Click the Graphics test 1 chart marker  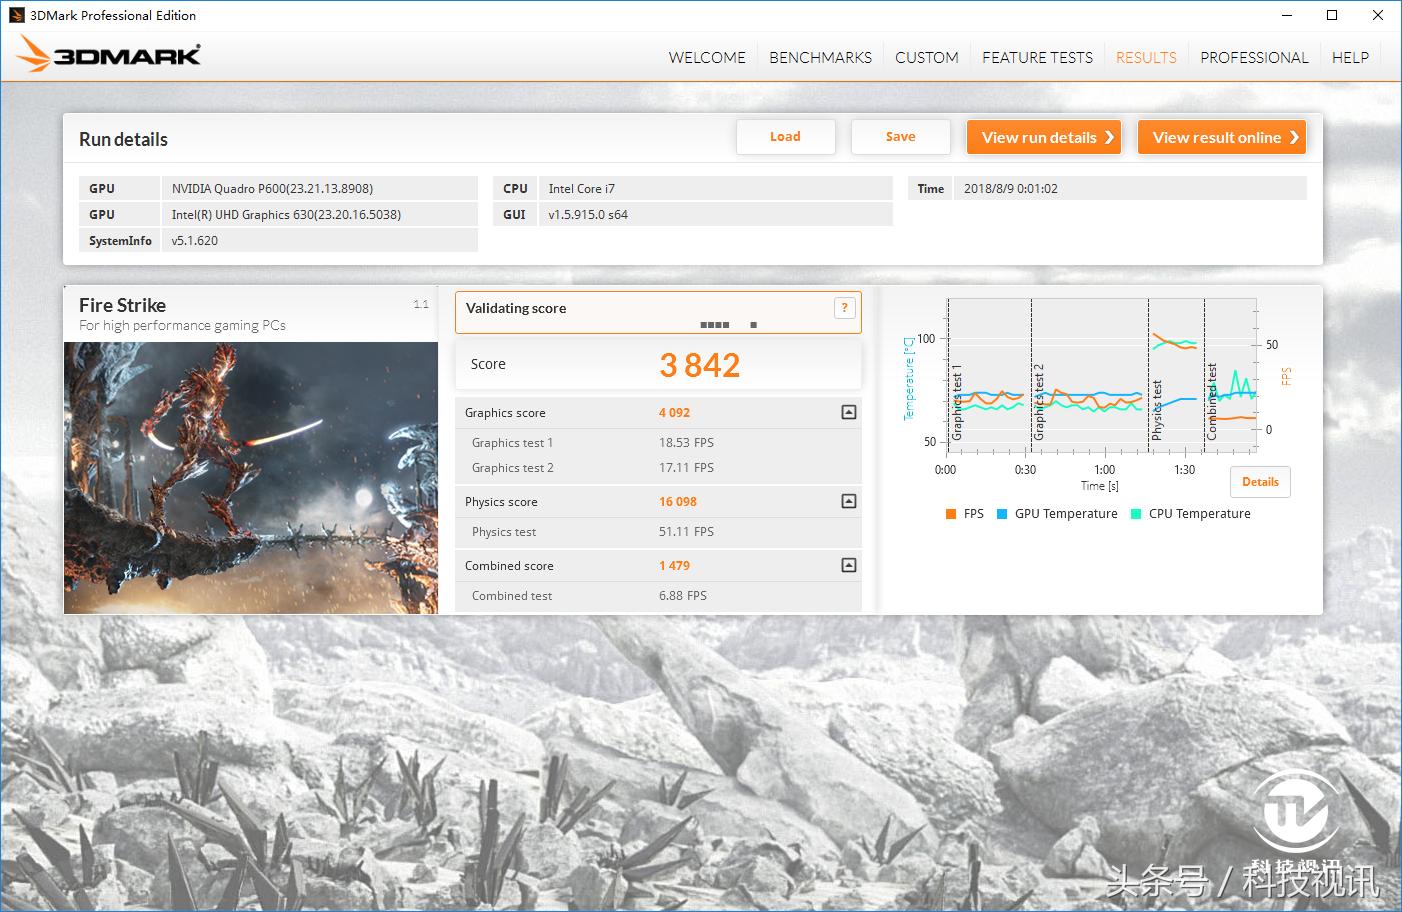(x=957, y=401)
